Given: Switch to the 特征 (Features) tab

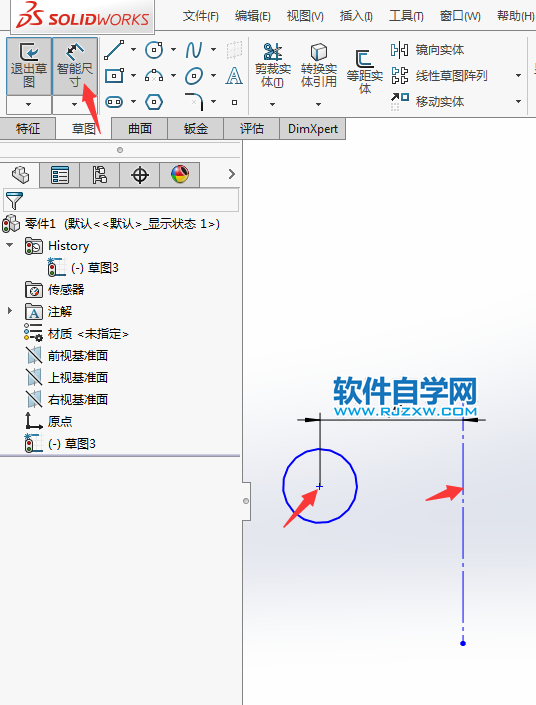Looking at the screenshot, I should click(x=28, y=129).
